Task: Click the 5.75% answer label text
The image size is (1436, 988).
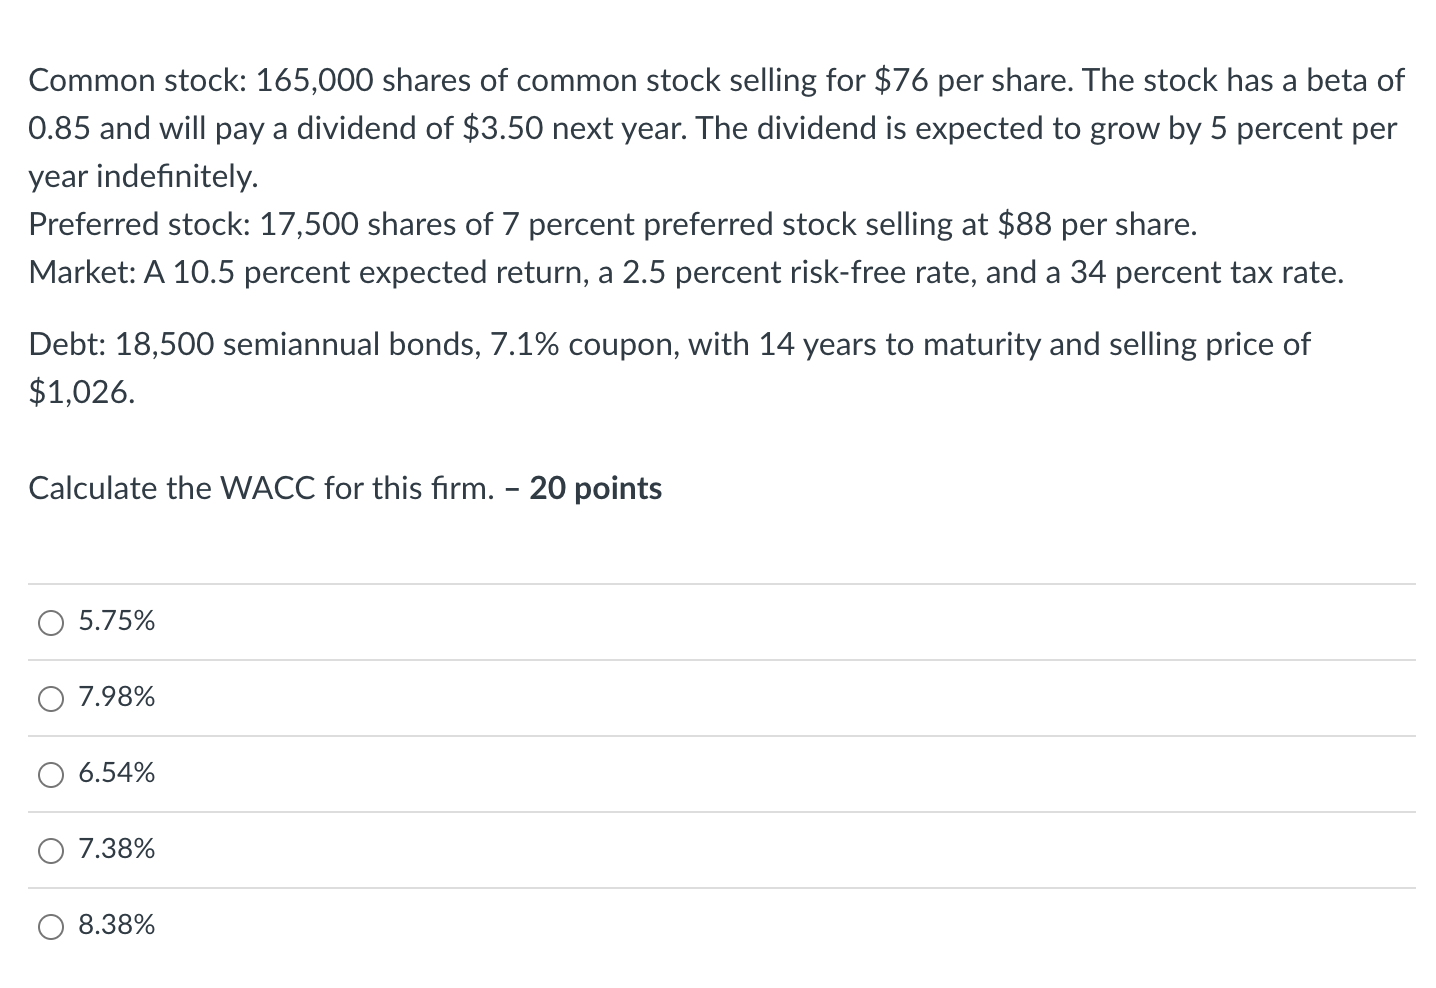Action: click(116, 620)
